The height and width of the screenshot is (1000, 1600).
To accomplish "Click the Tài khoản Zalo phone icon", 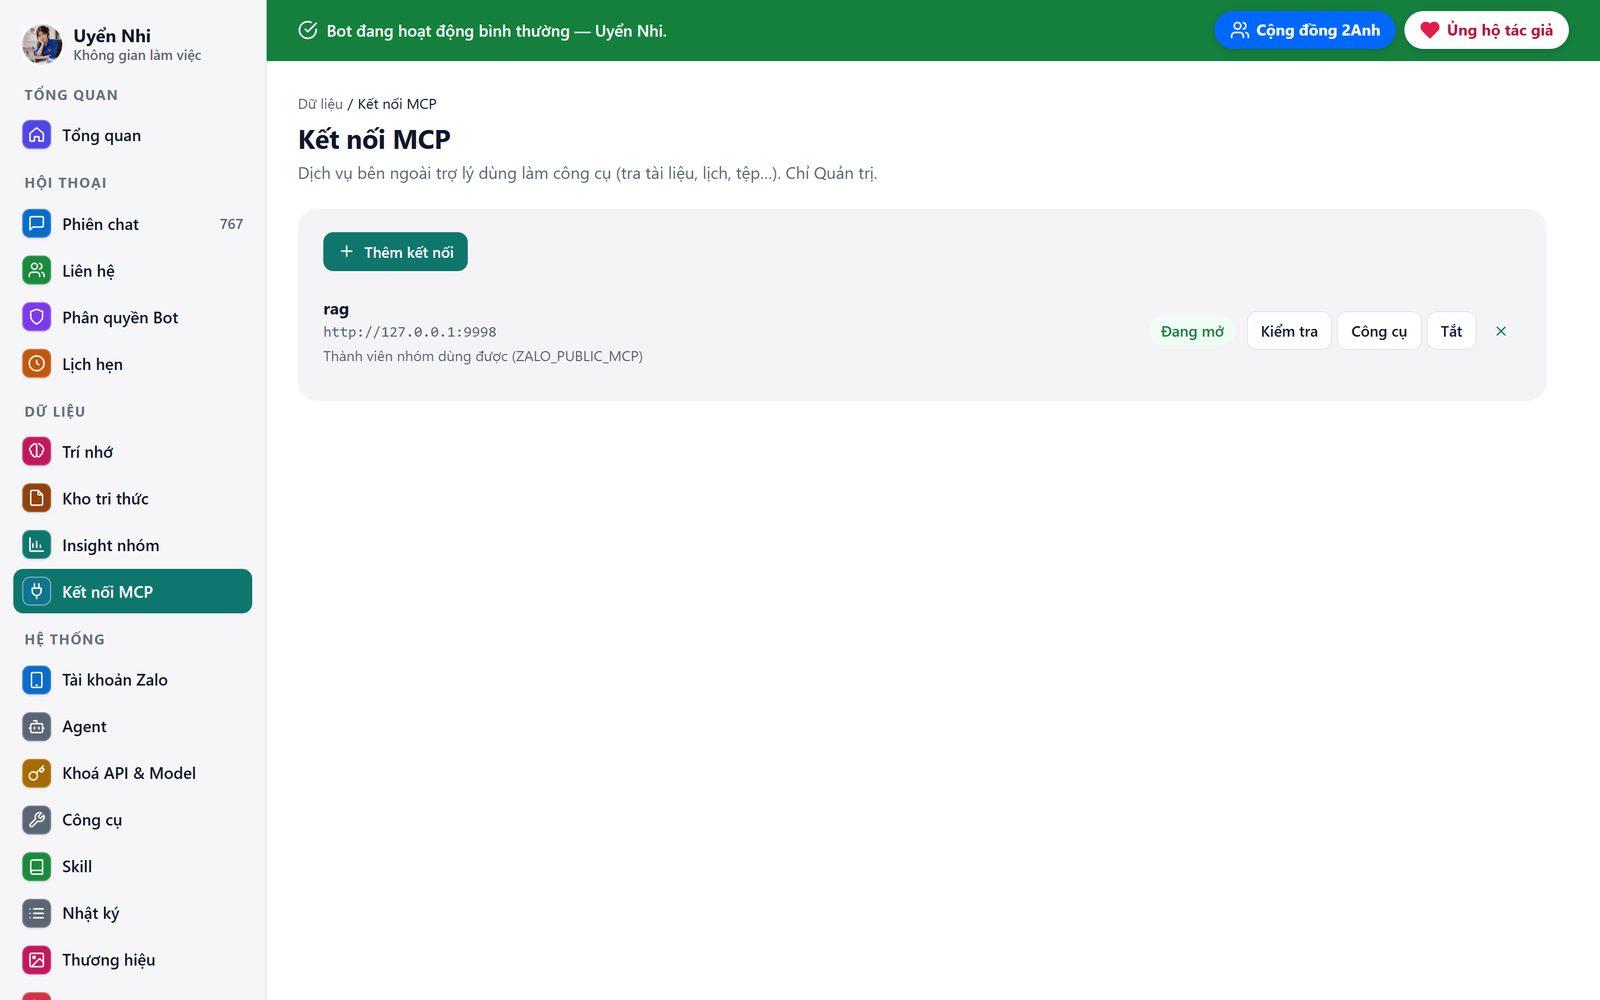I will [37, 680].
